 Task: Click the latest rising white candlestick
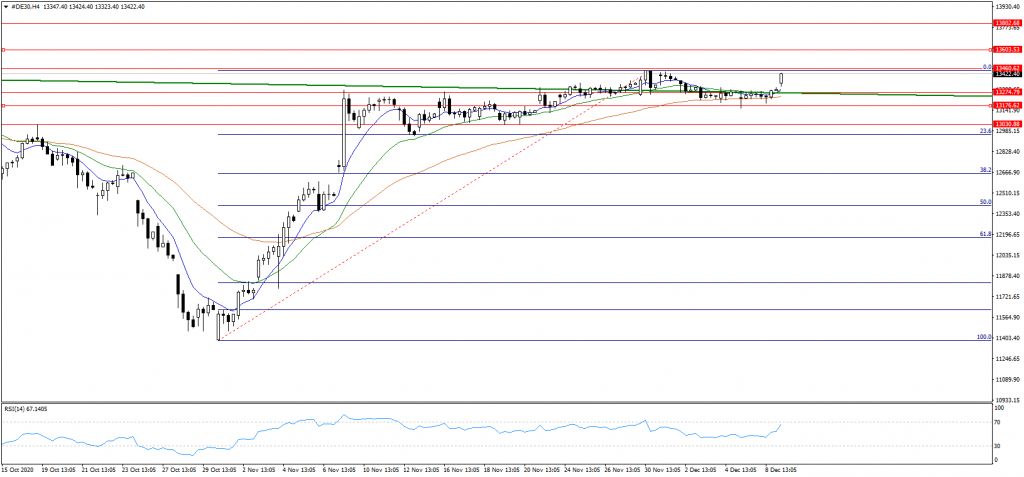tap(780, 79)
